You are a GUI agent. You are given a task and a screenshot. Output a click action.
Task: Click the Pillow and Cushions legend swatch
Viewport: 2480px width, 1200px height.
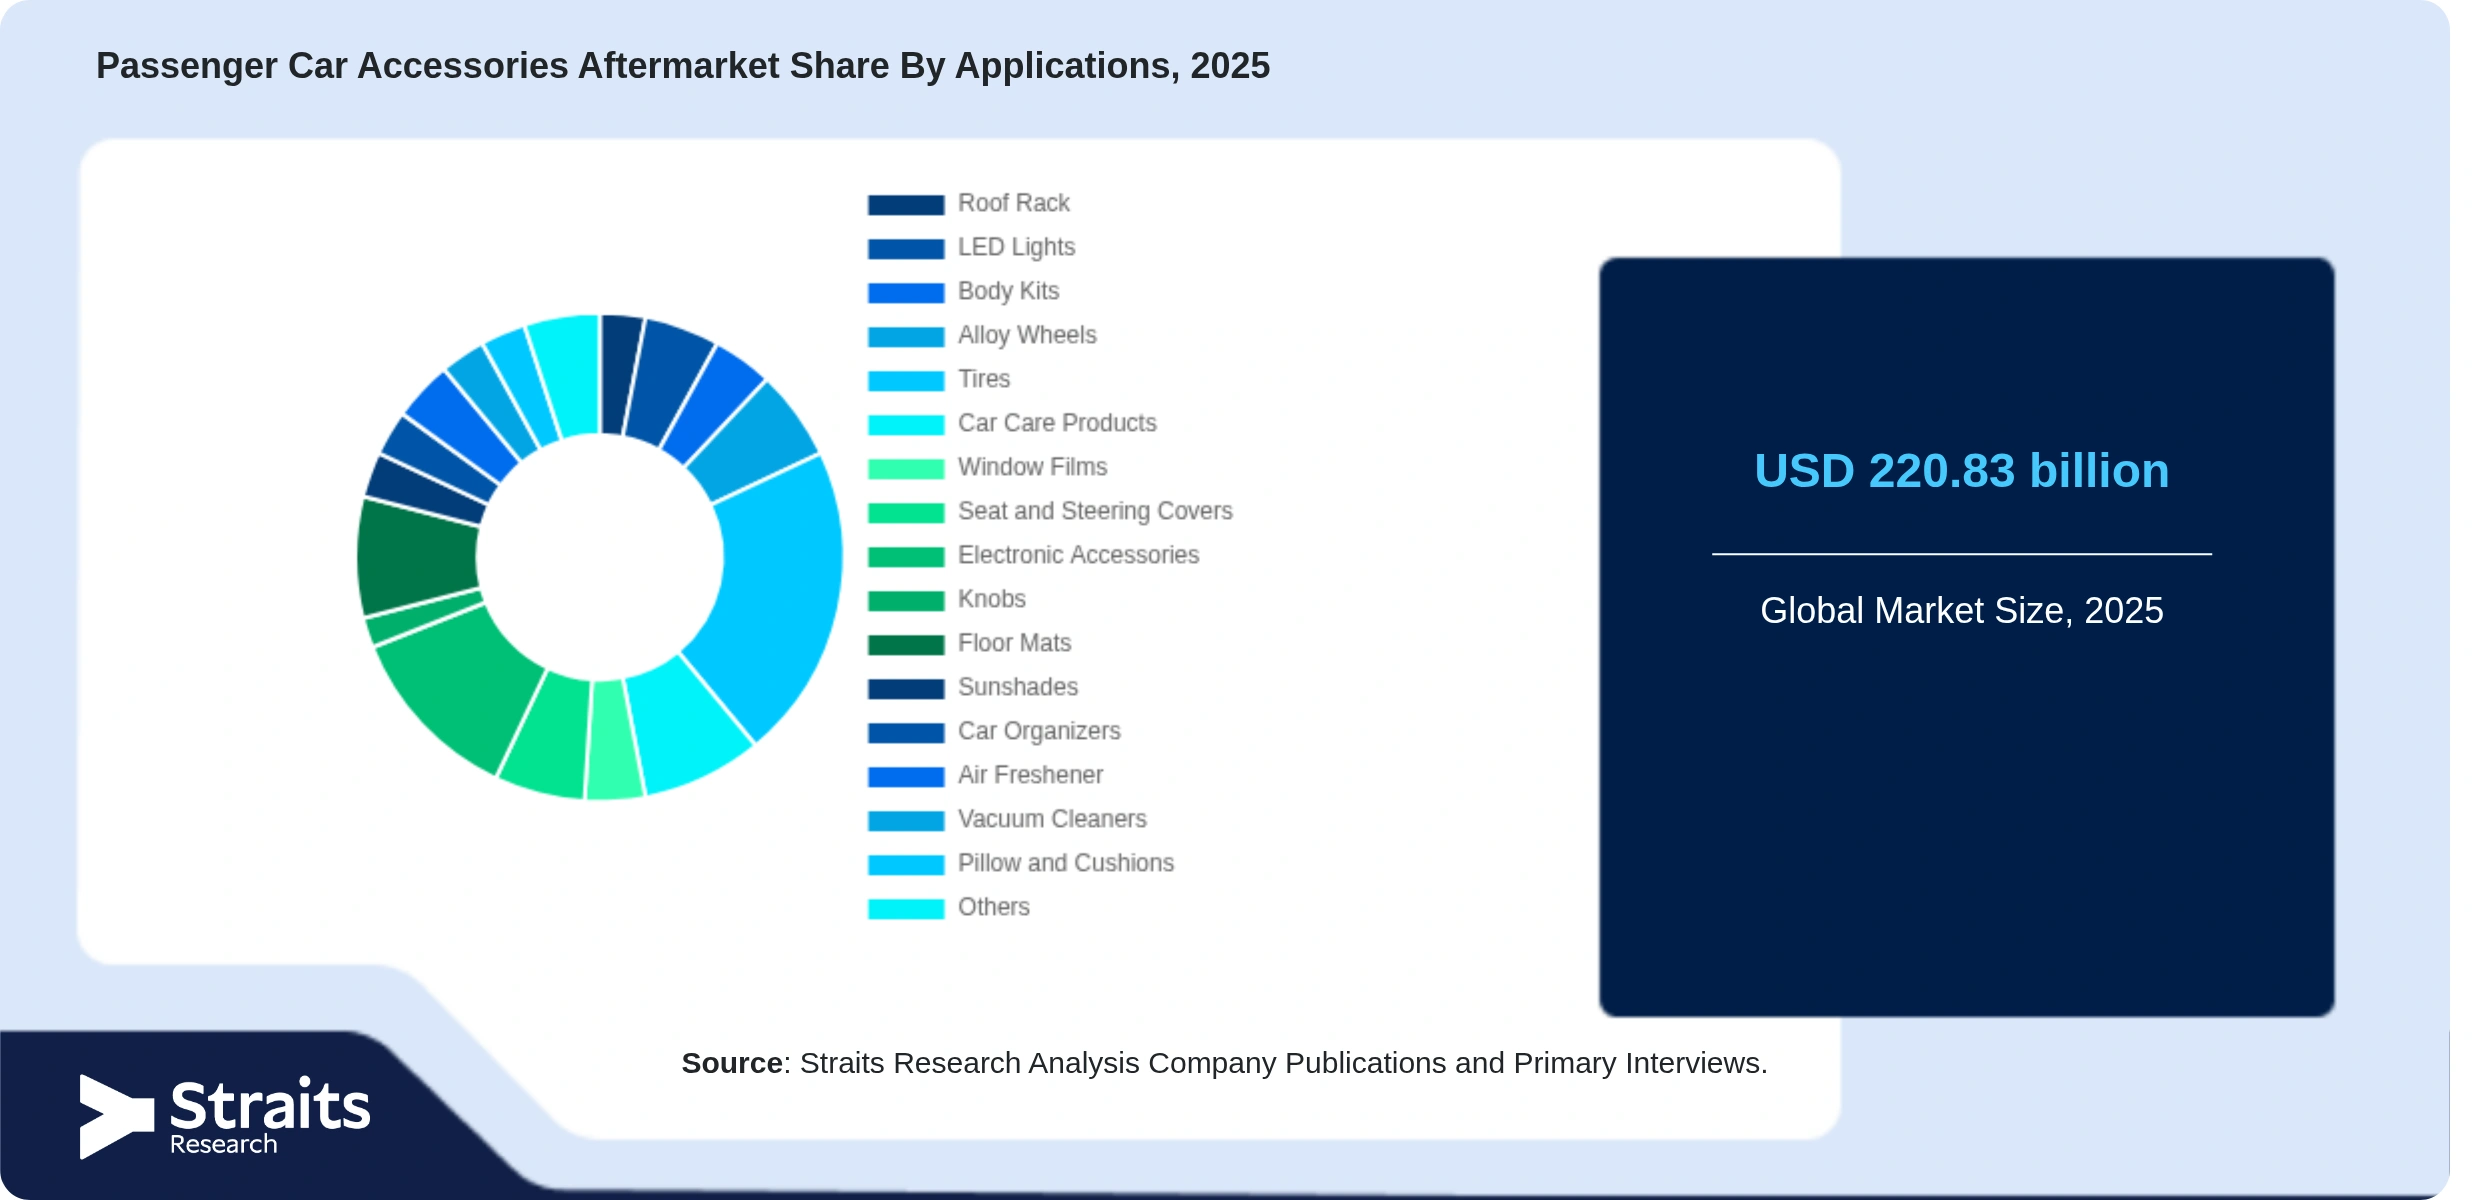[x=906, y=865]
